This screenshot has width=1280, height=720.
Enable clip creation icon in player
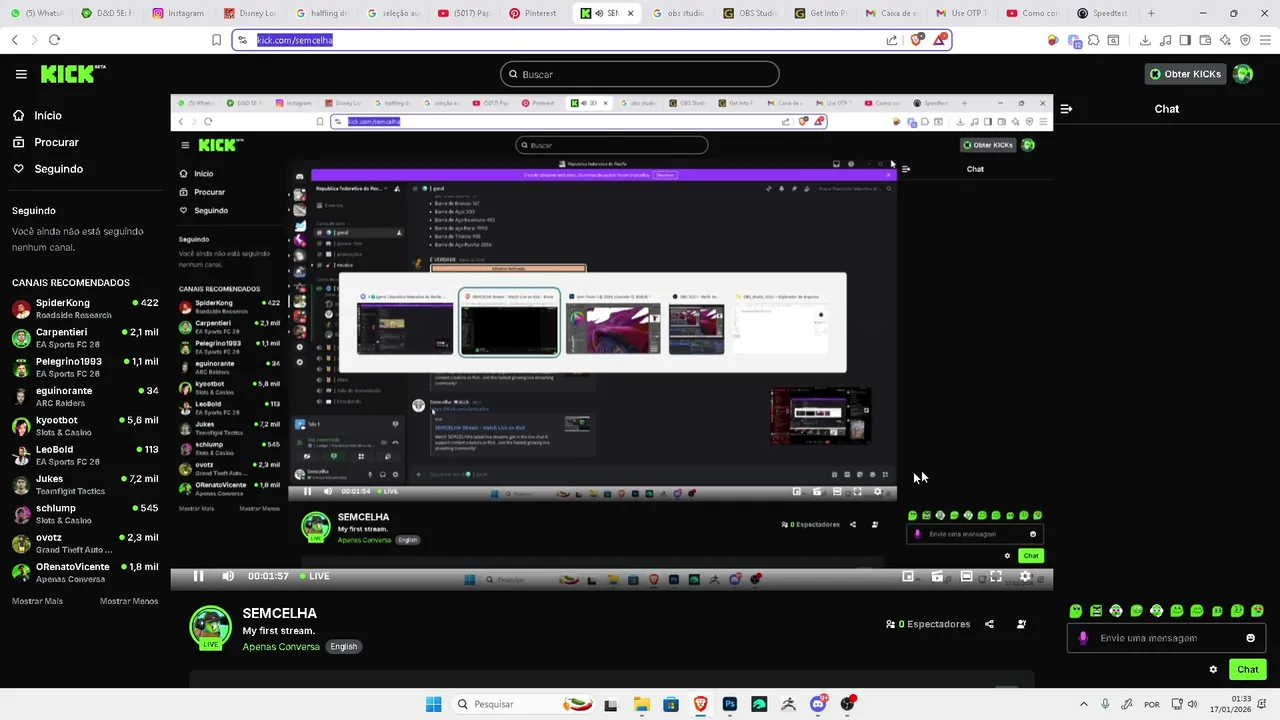pos(937,576)
